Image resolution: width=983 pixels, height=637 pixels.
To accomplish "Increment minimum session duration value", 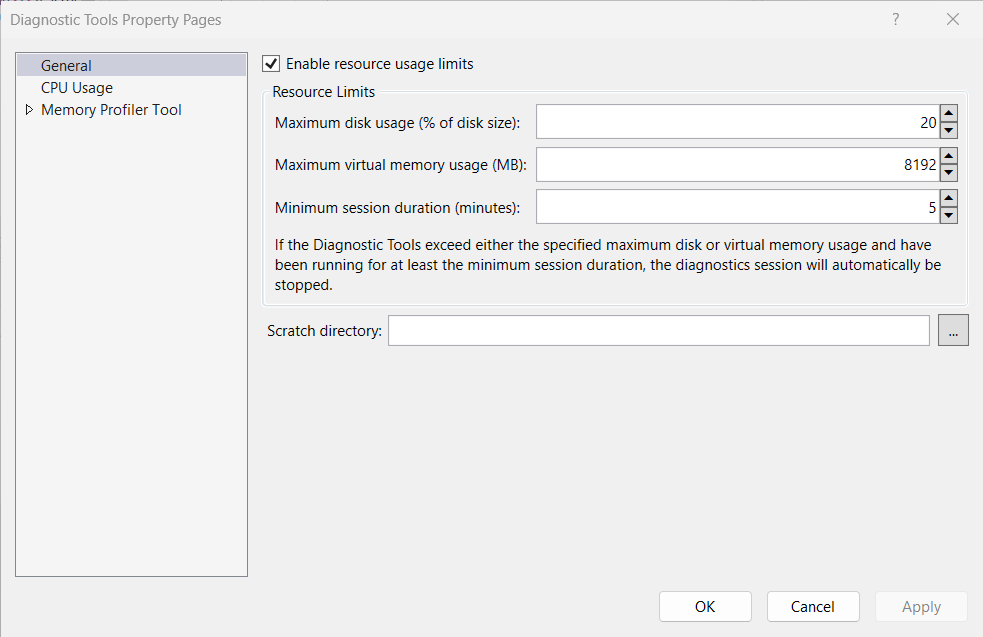I will [947, 199].
